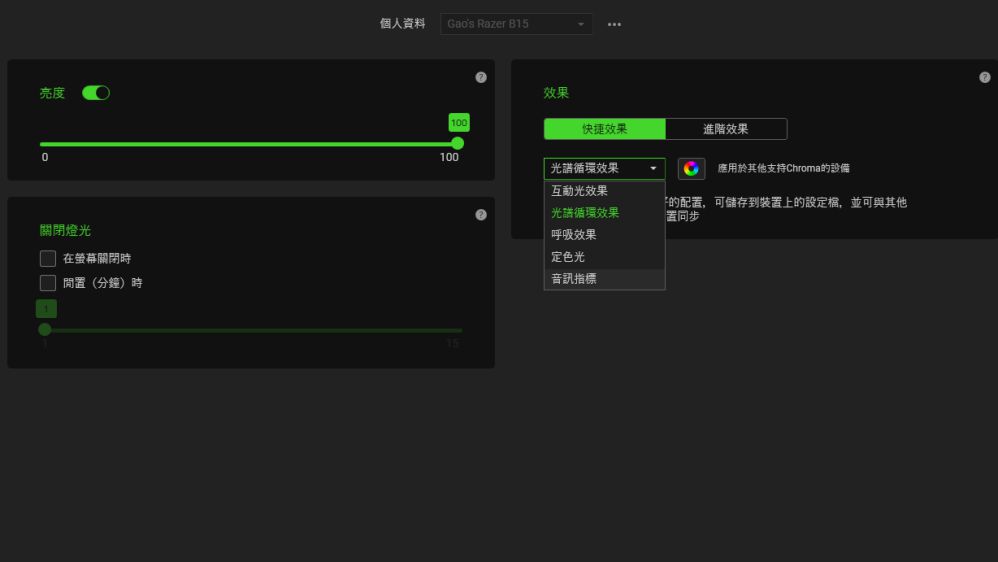Screen dimensions: 998x562
Task: Collapse the 光譜循環效果 effect dropdown
Action: [x=604, y=169]
